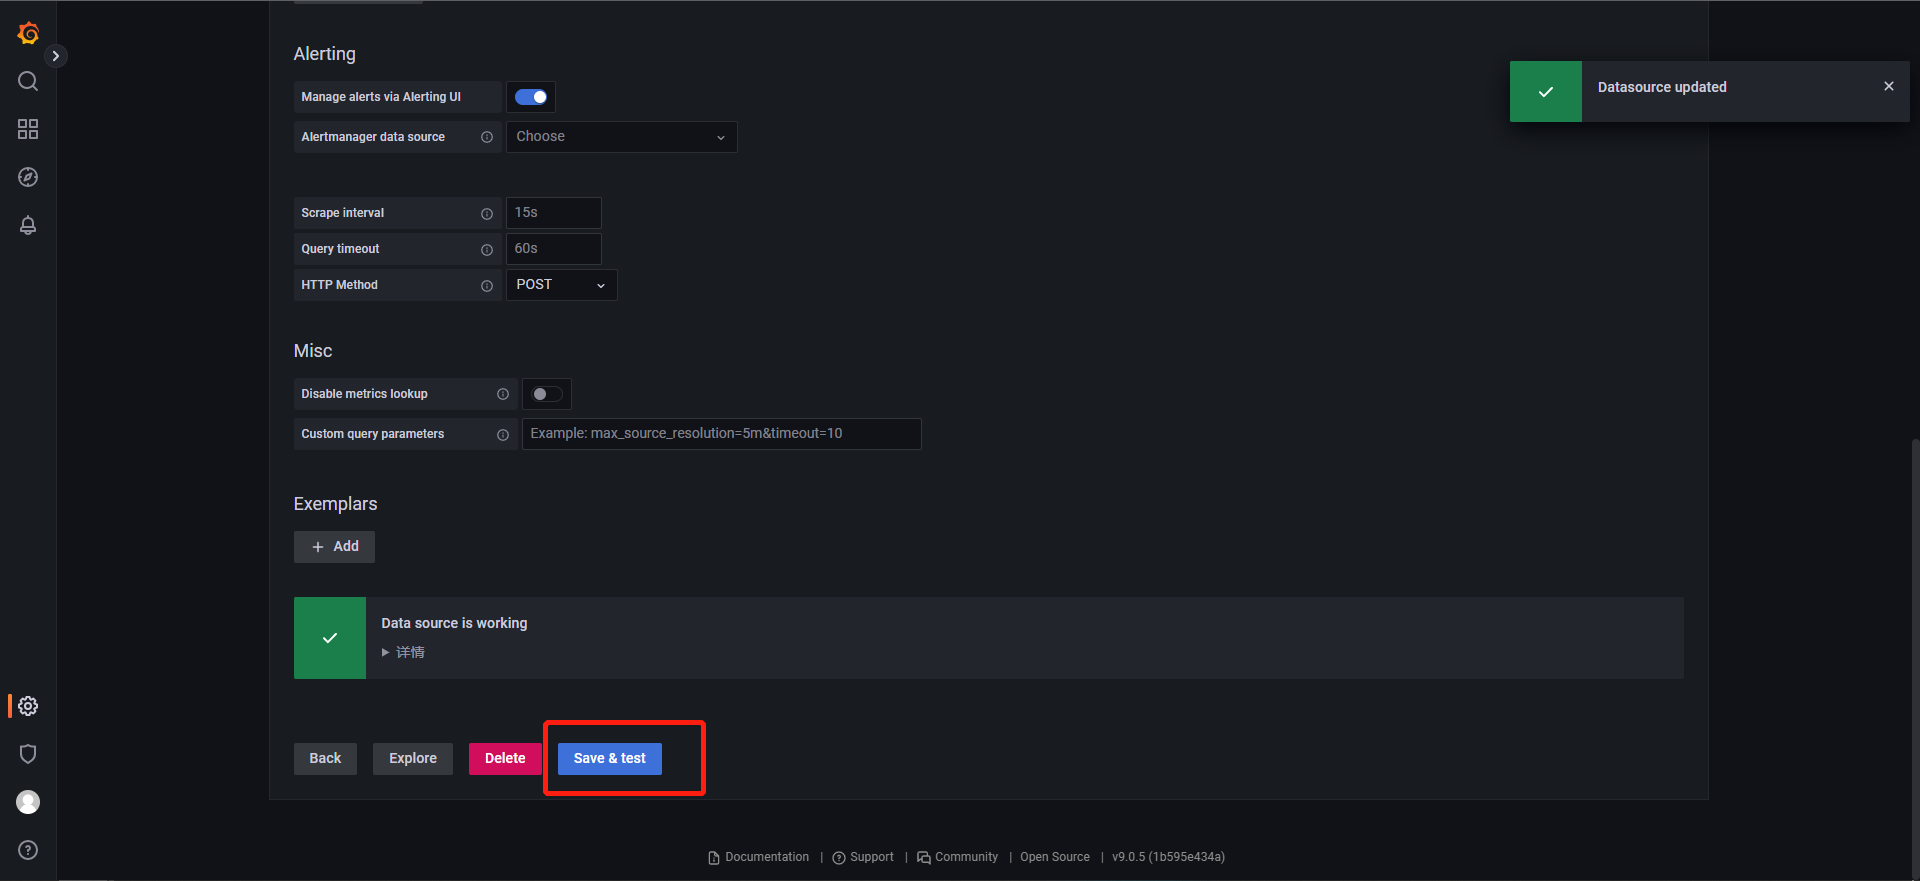Image resolution: width=1920 pixels, height=881 pixels.
Task: Open the Alerting bell icon
Action: (x=28, y=225)
